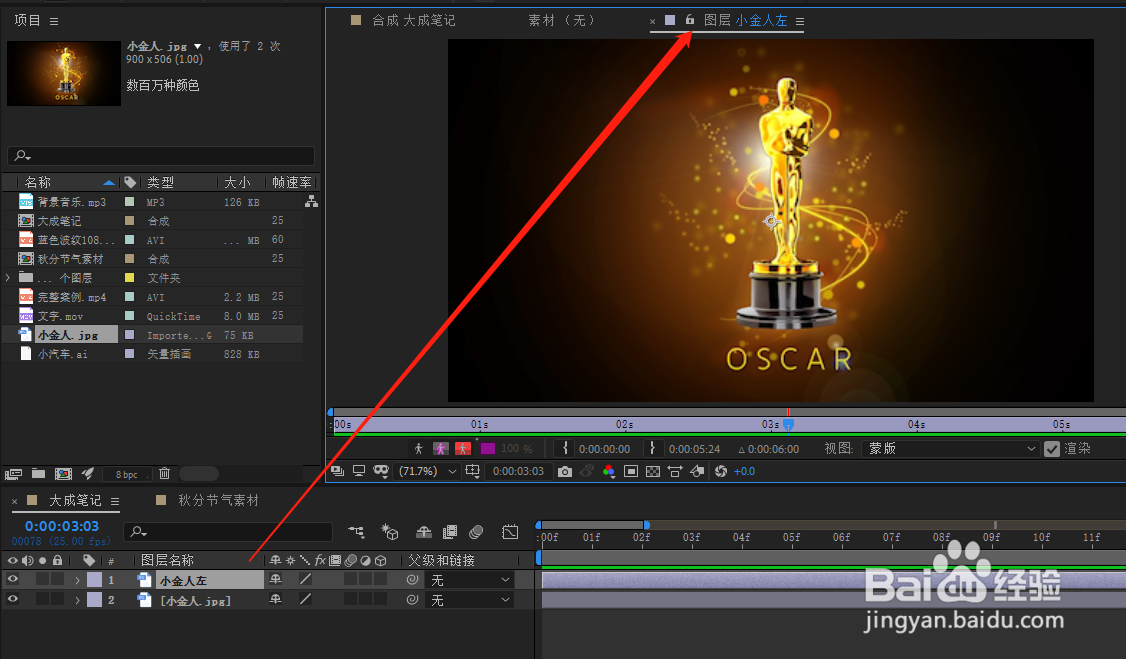Enable frame blending icon in timeline
This screenshot has width=1126, height=659.
pos(450,532)
